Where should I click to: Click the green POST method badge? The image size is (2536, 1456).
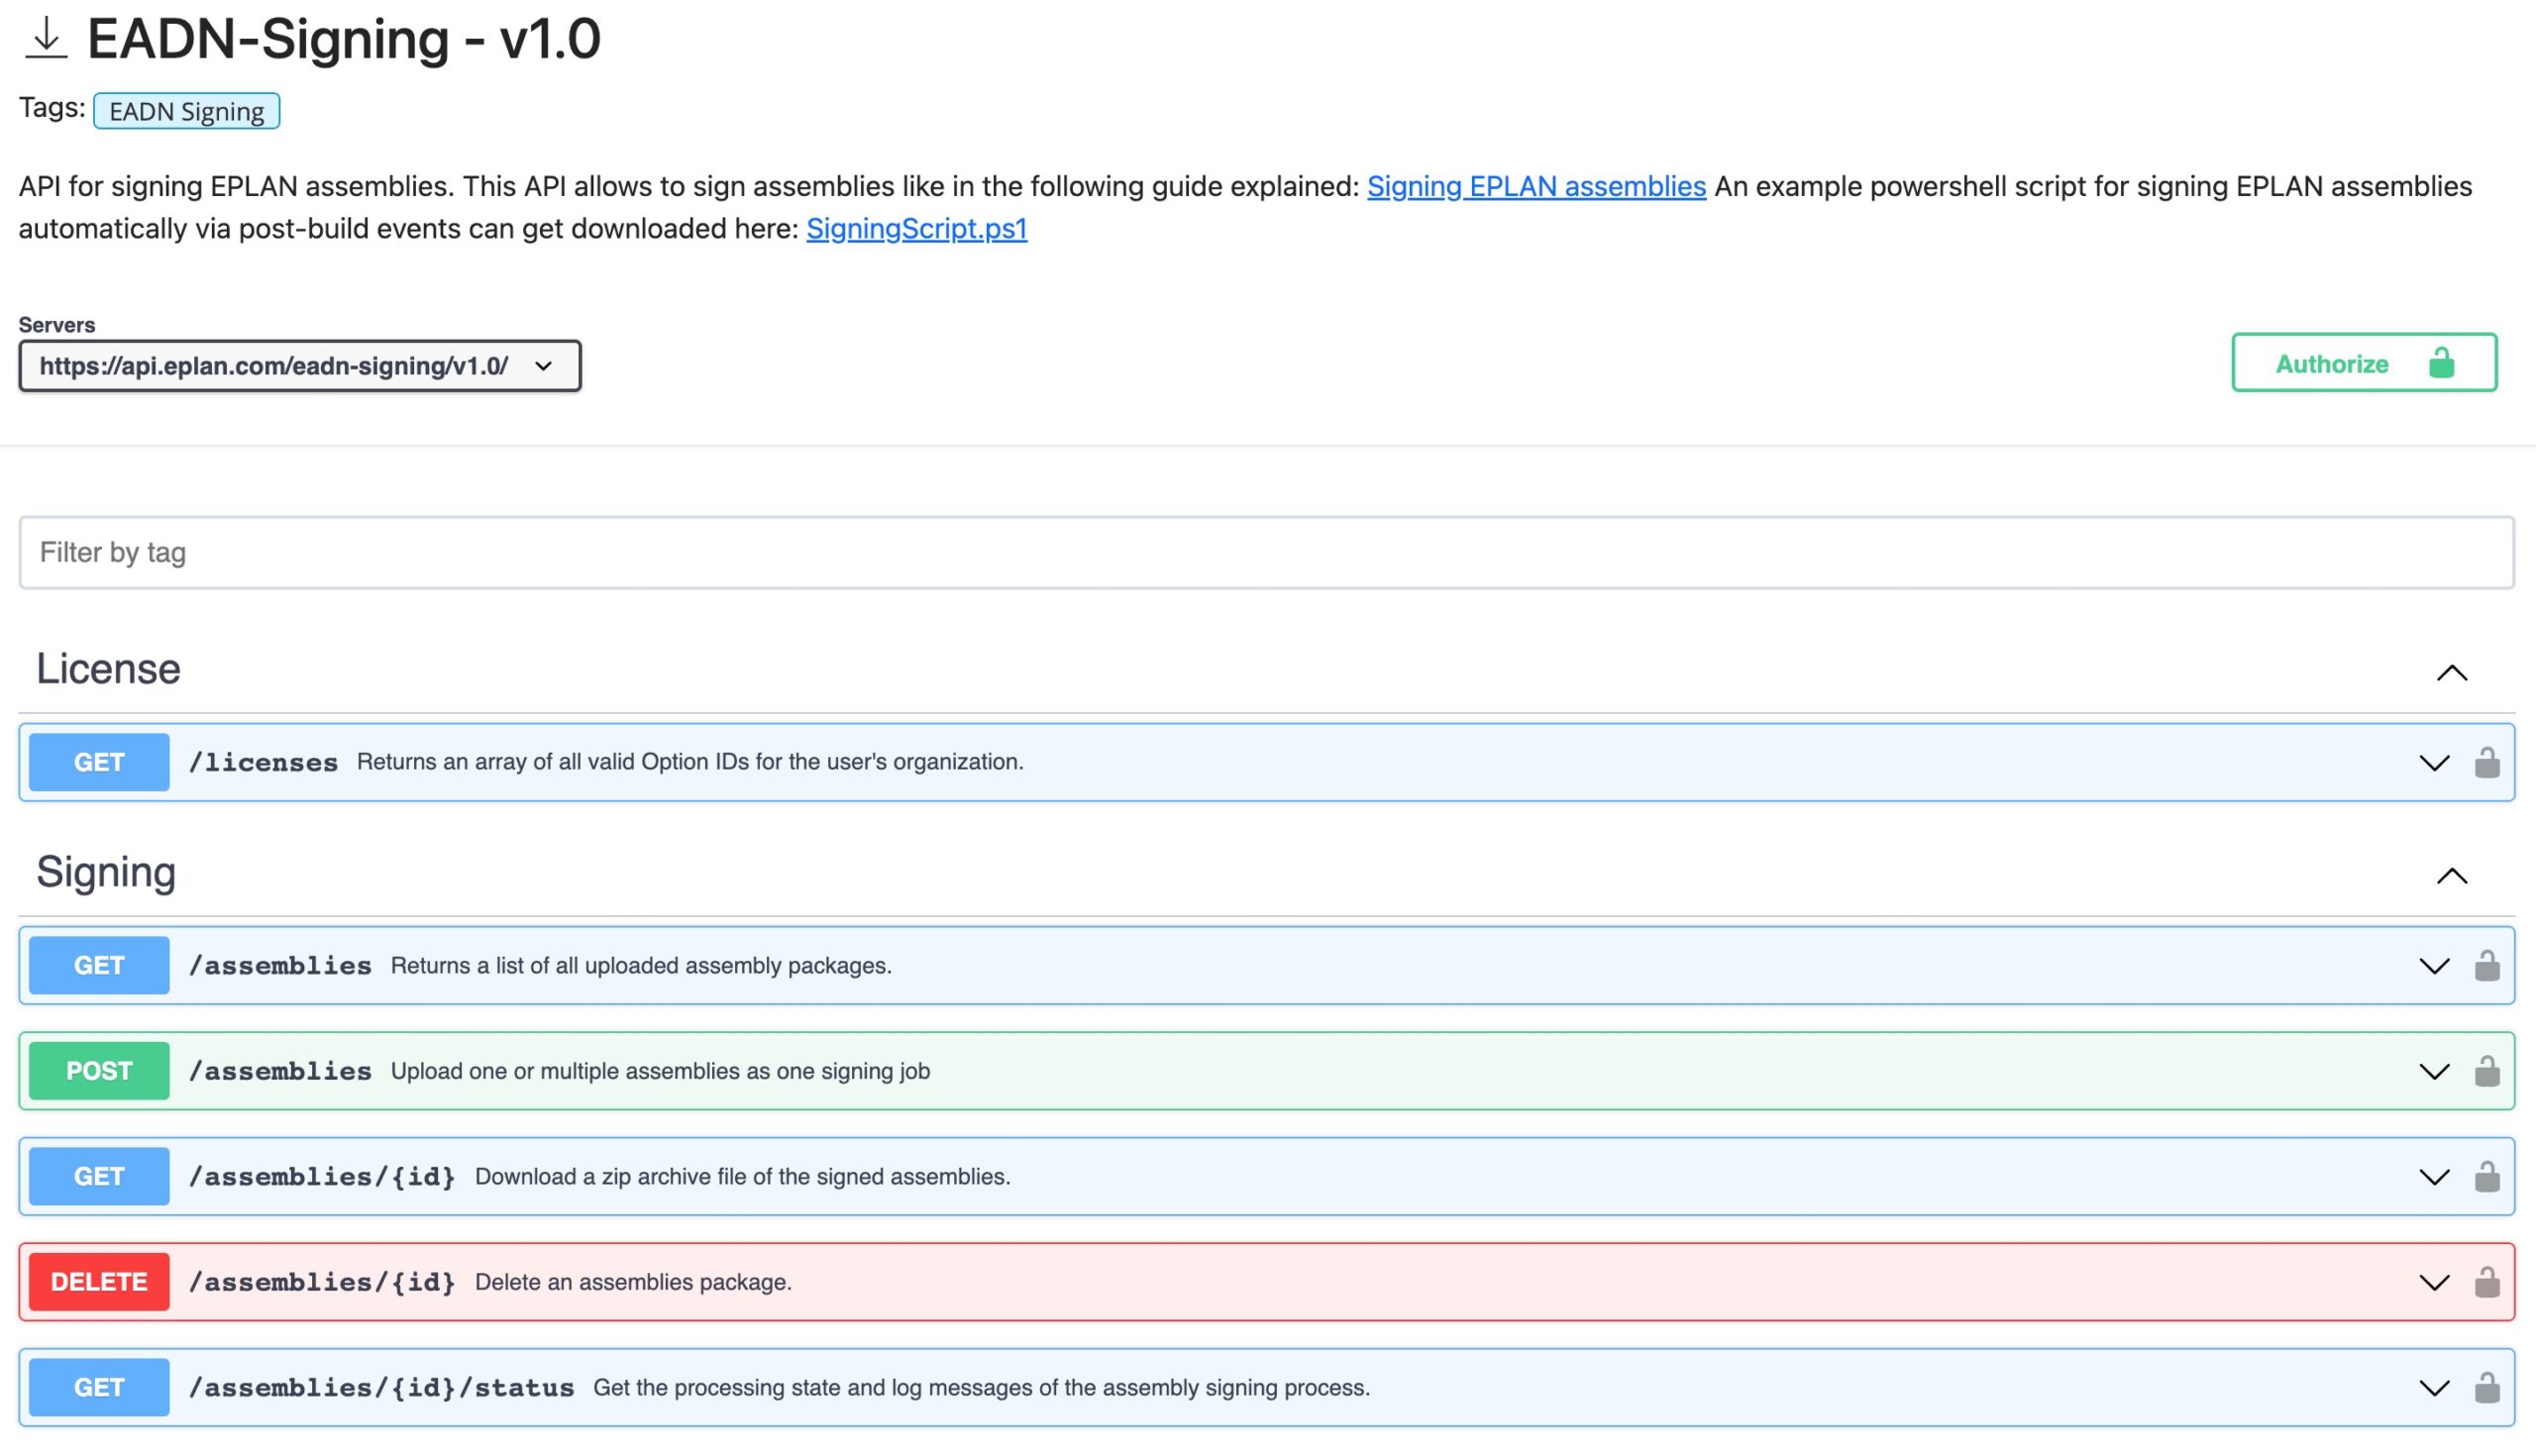(x=99, y=1071)
